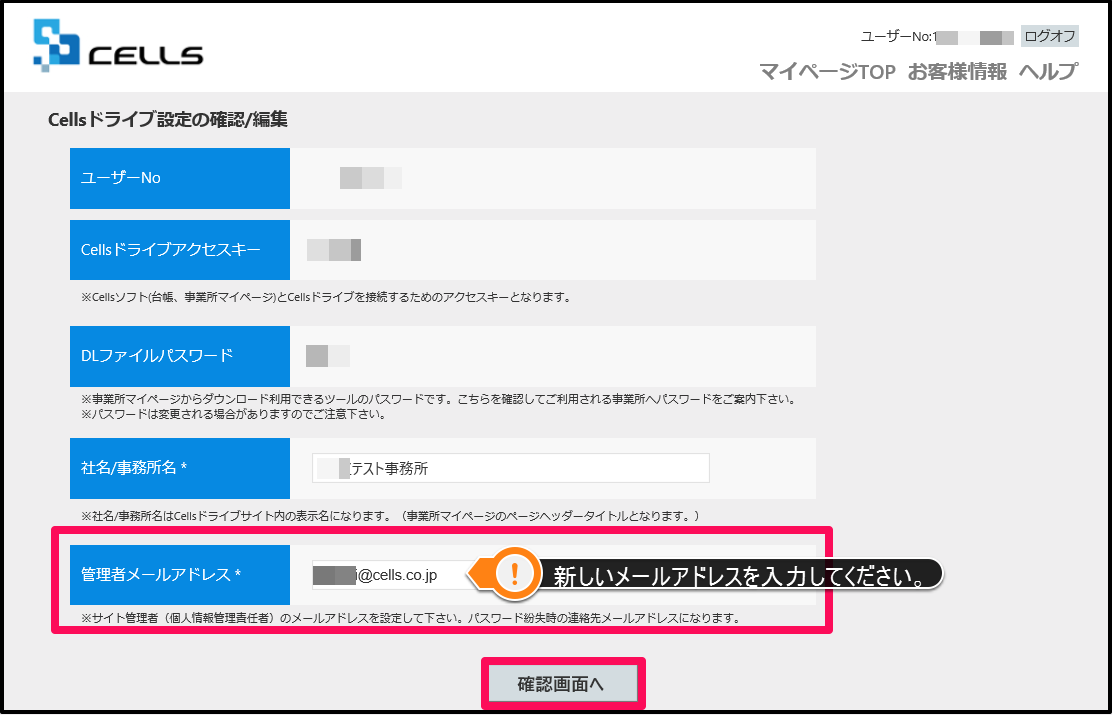
Task: Click the 確認画面へ button
Action: pyautogui.click(x=564, y=684)
